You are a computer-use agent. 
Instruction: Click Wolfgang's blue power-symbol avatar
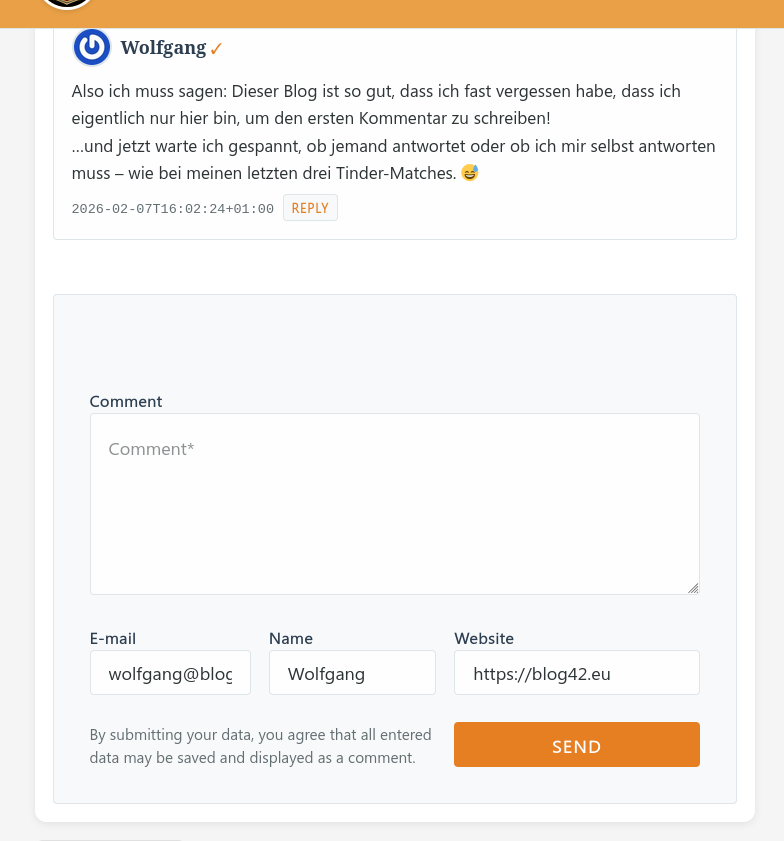coord(92,48)
